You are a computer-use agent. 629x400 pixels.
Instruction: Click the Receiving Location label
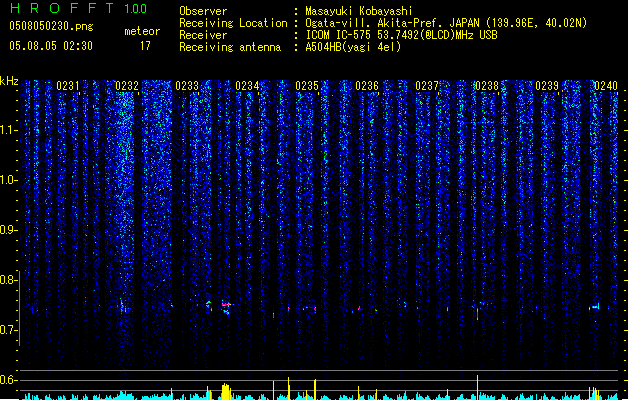click(233, 23)
